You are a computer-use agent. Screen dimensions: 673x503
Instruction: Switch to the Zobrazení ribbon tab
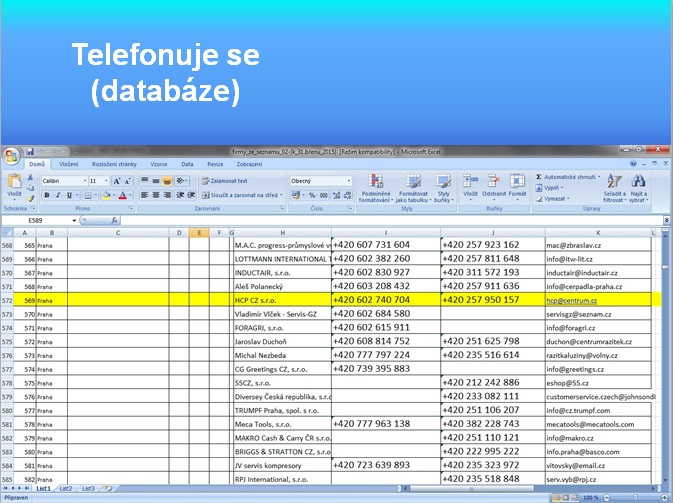249,164
